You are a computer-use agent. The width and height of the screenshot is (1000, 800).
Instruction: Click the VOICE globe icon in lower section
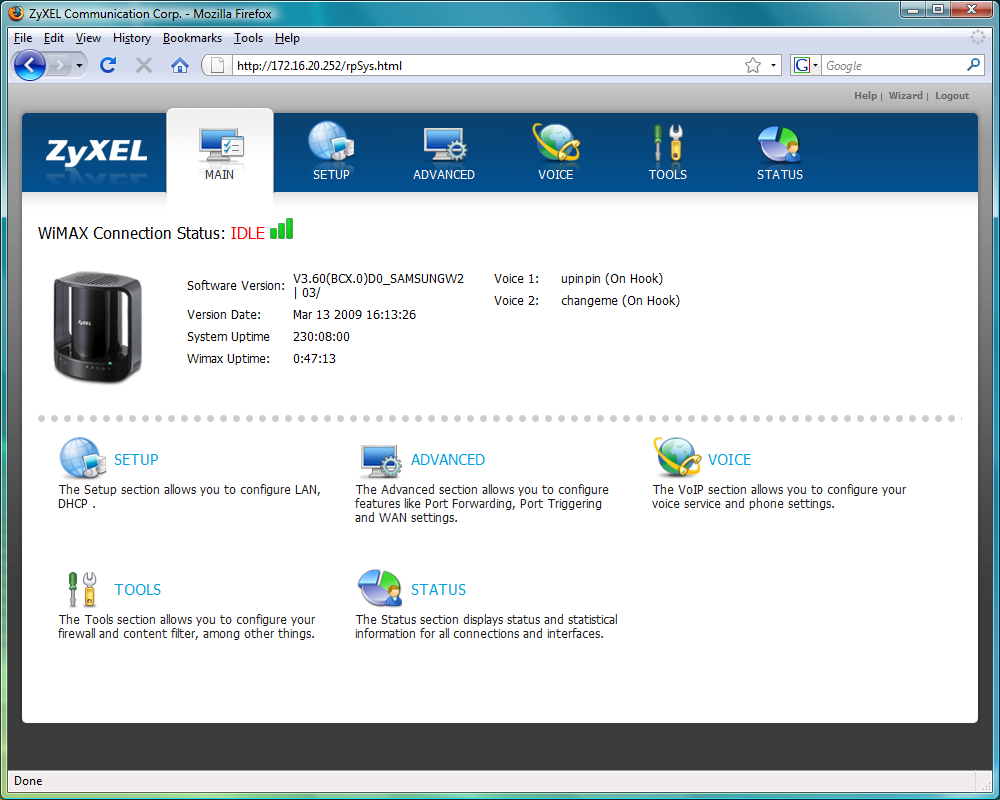[x=677, y=457]
